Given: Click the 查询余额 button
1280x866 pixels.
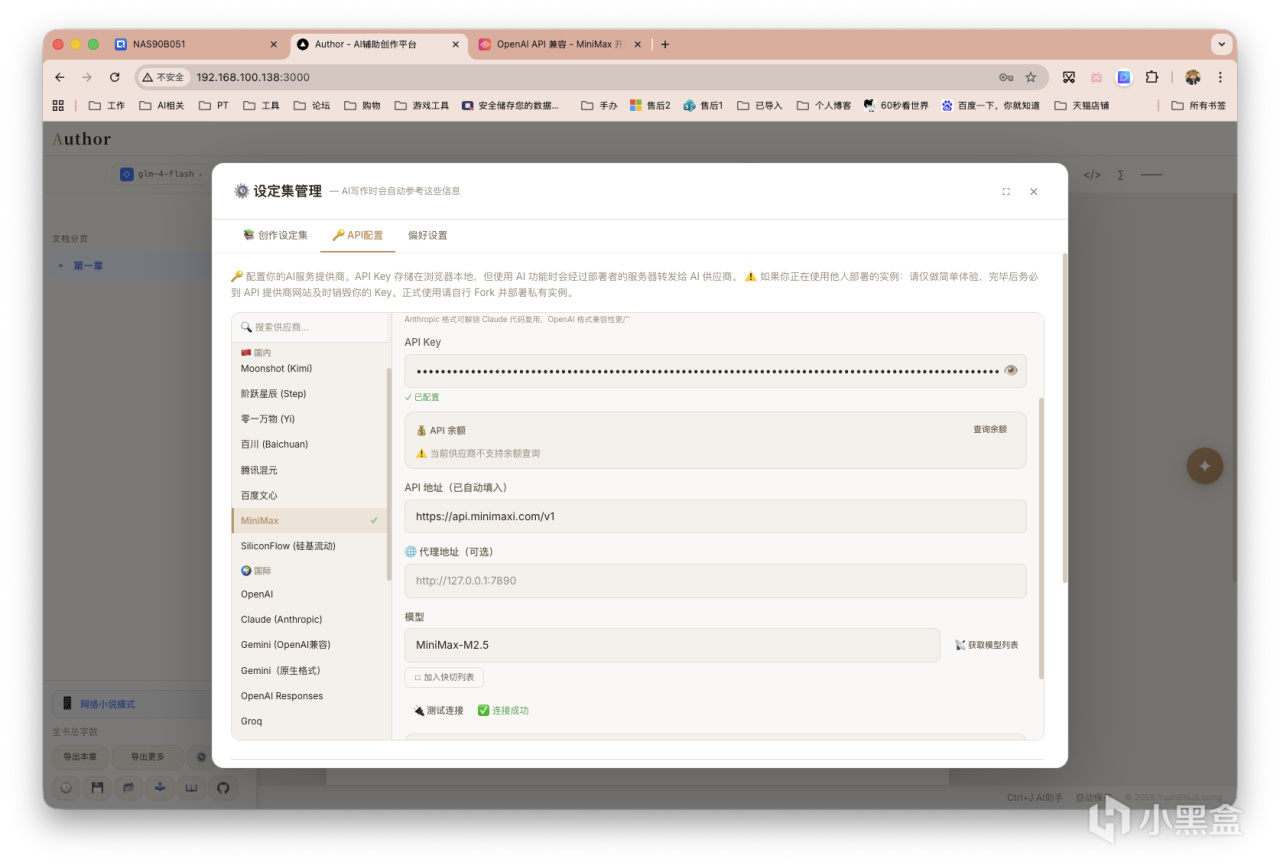Looking at the screenshot, I should click(990, 429).
